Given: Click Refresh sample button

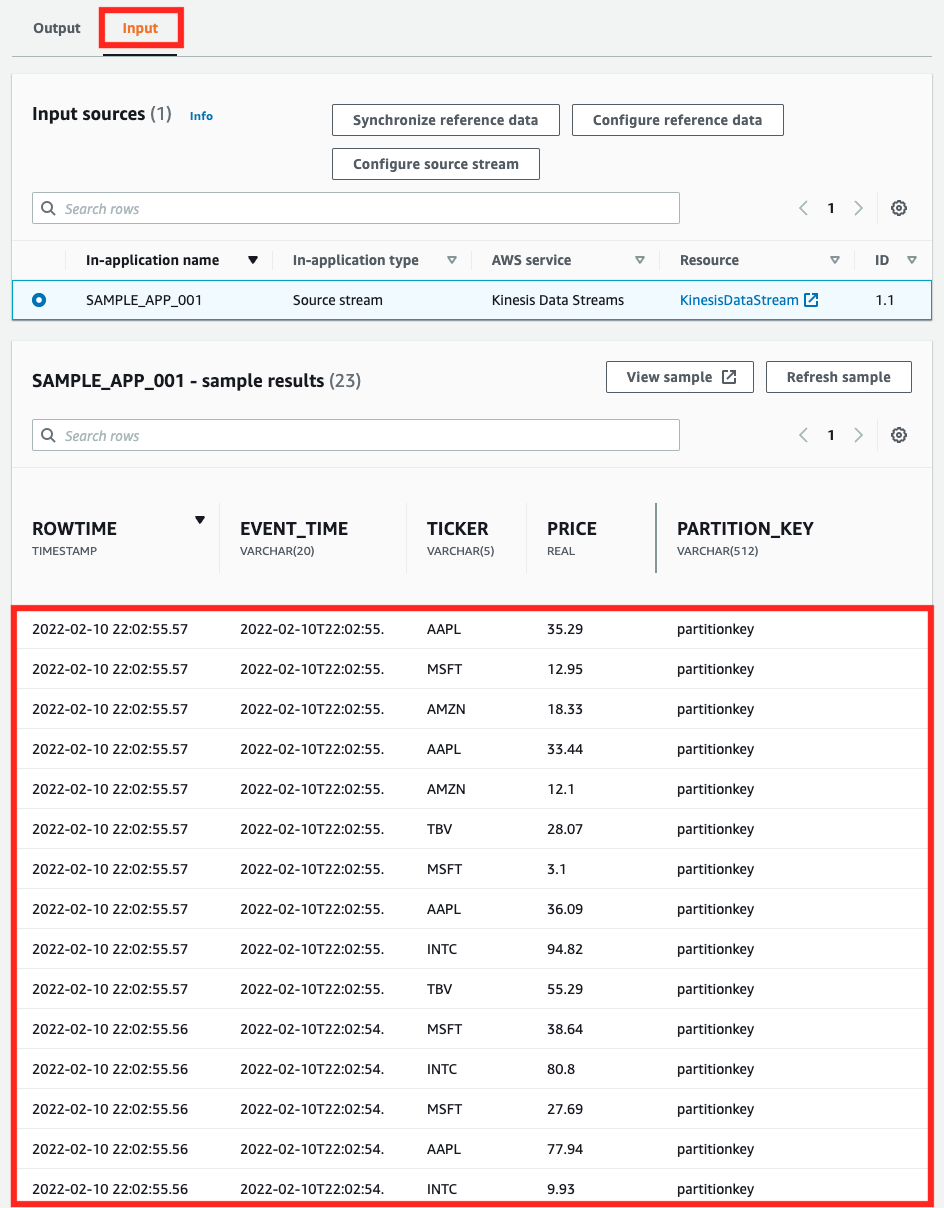Looking at the screenshot, I should pos(838,377).
